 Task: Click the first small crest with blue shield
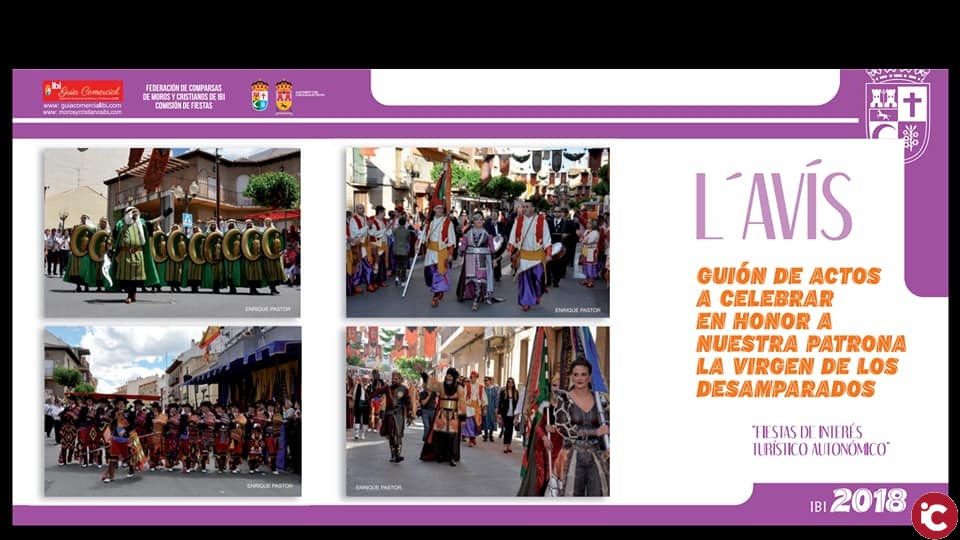(260, 96)
